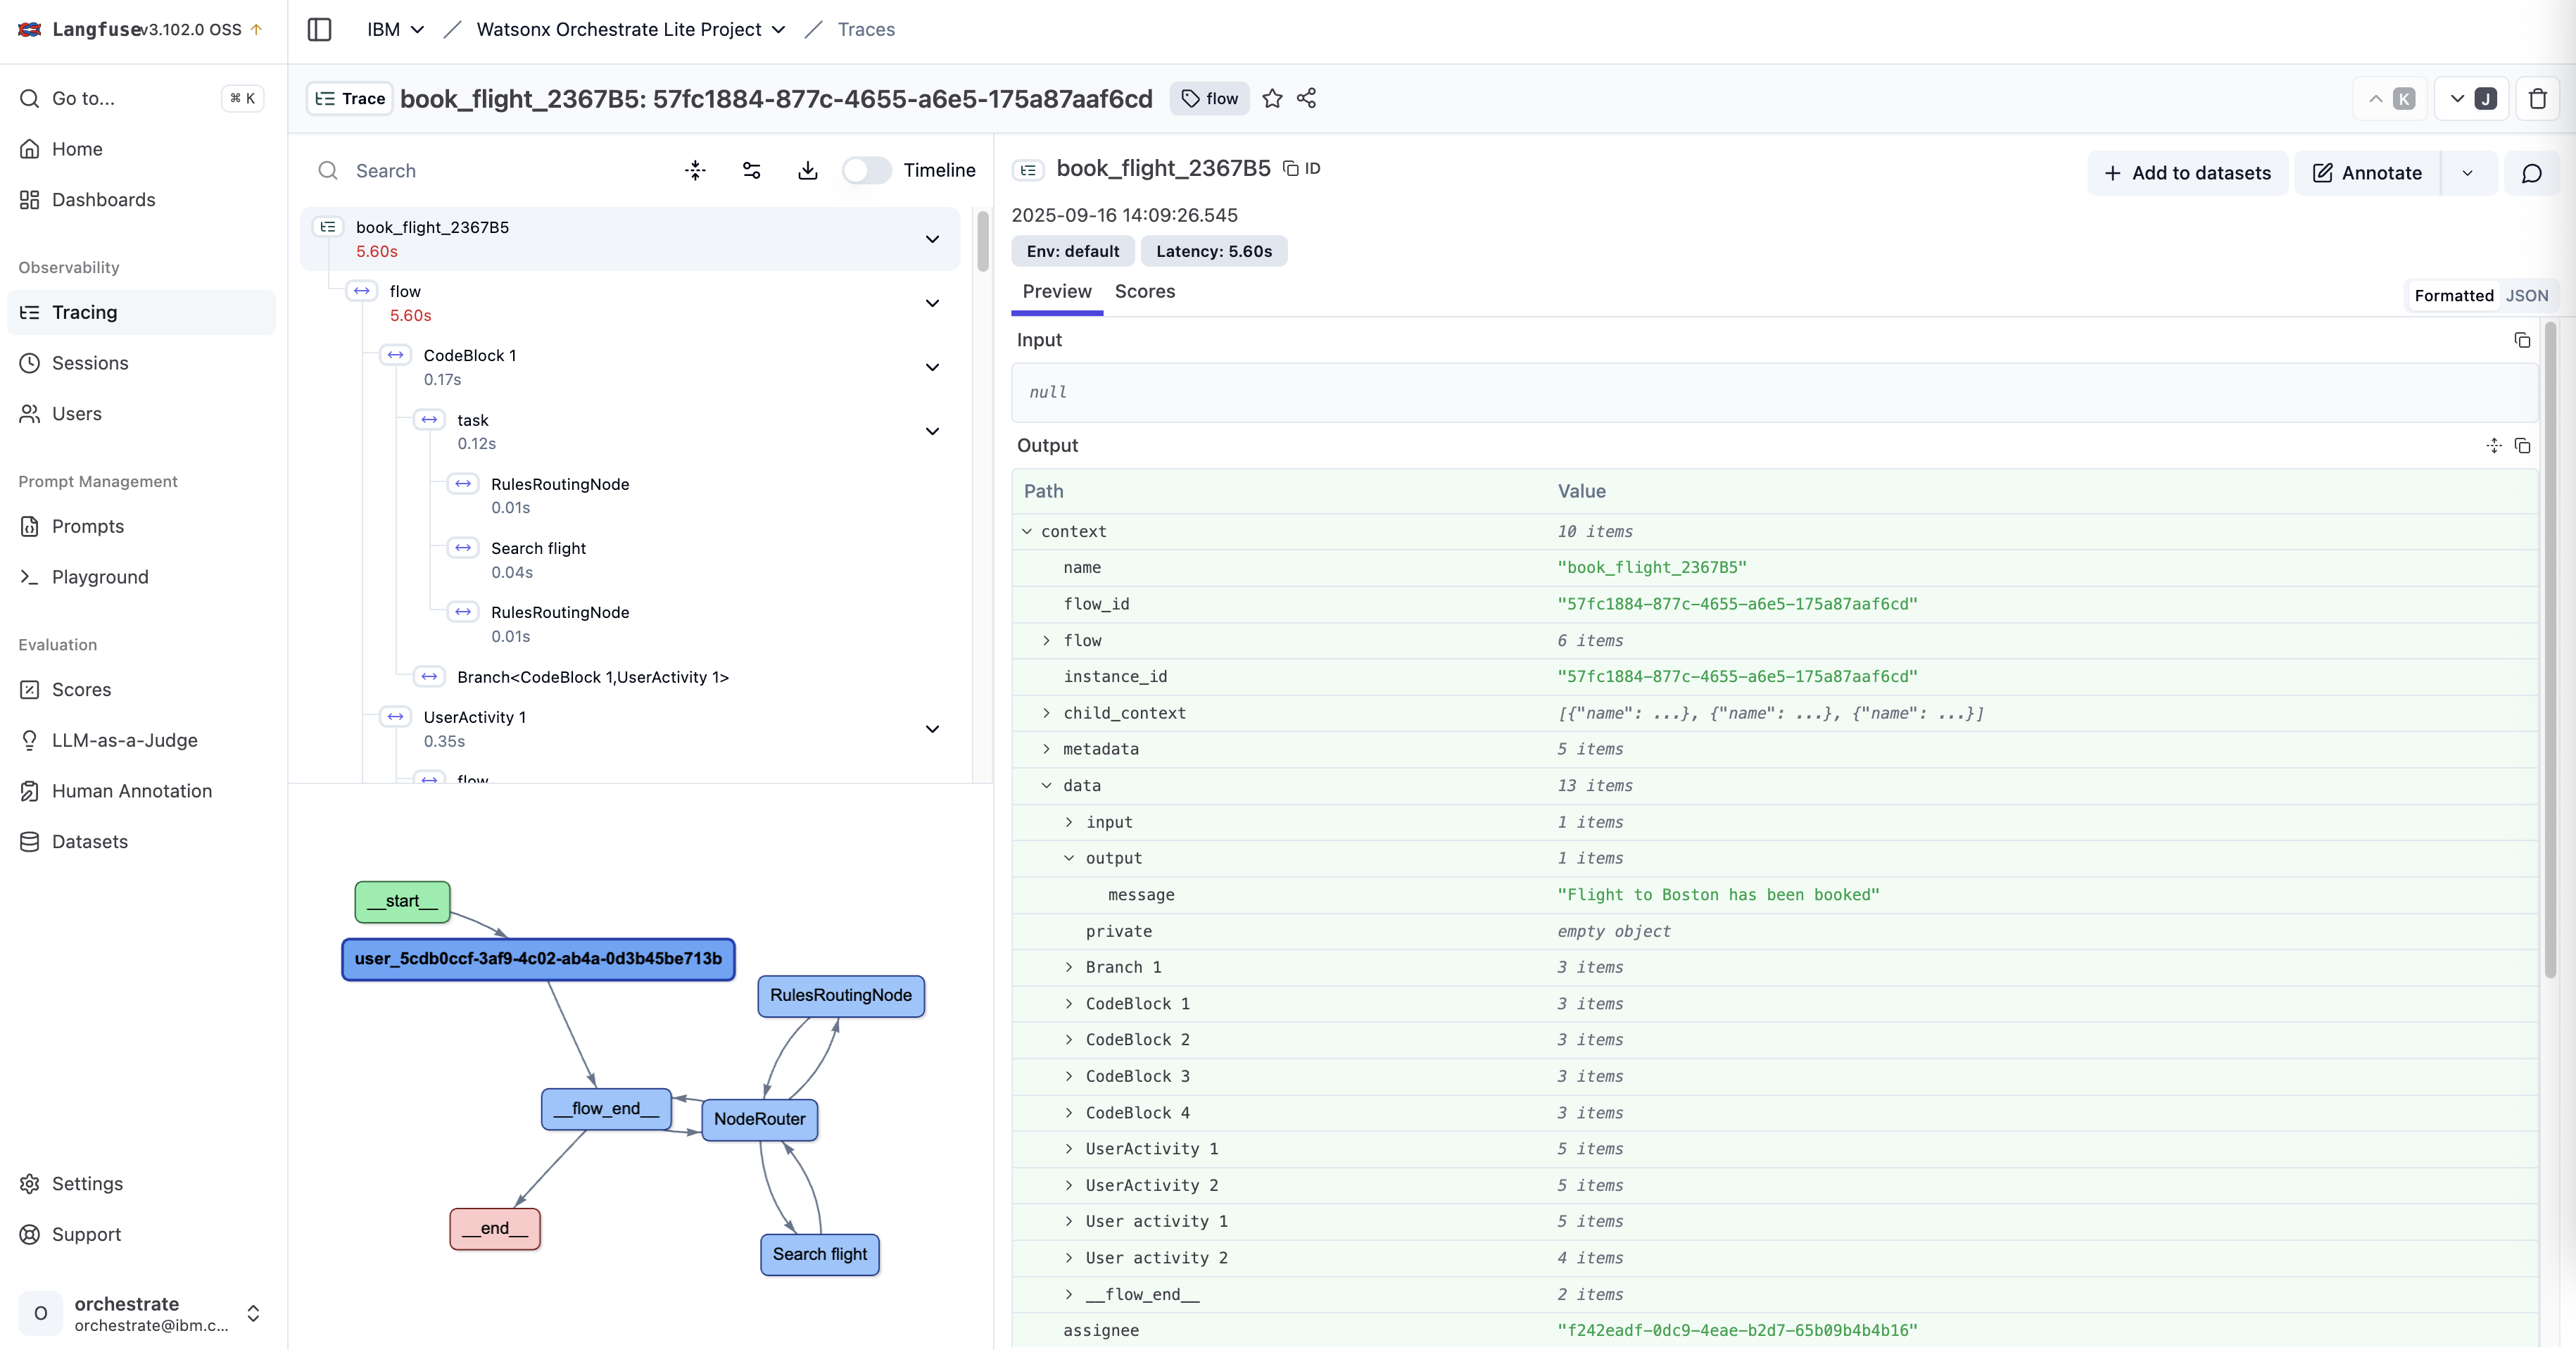Switch to the Scores tab
The image size is (2576, 1350).
click(1144, 292)
